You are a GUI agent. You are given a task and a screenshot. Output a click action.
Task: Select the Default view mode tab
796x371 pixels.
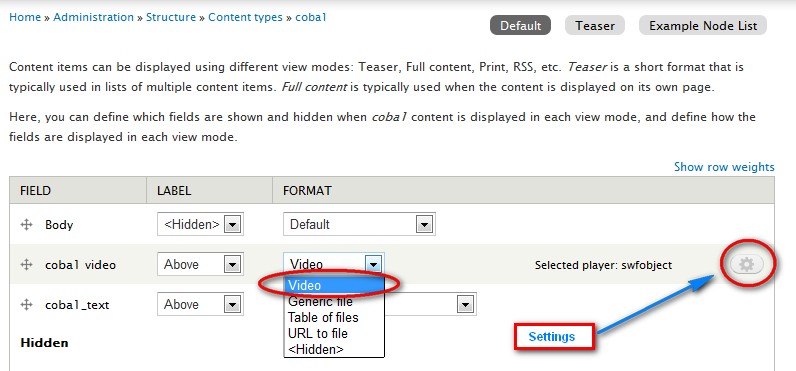520,25
